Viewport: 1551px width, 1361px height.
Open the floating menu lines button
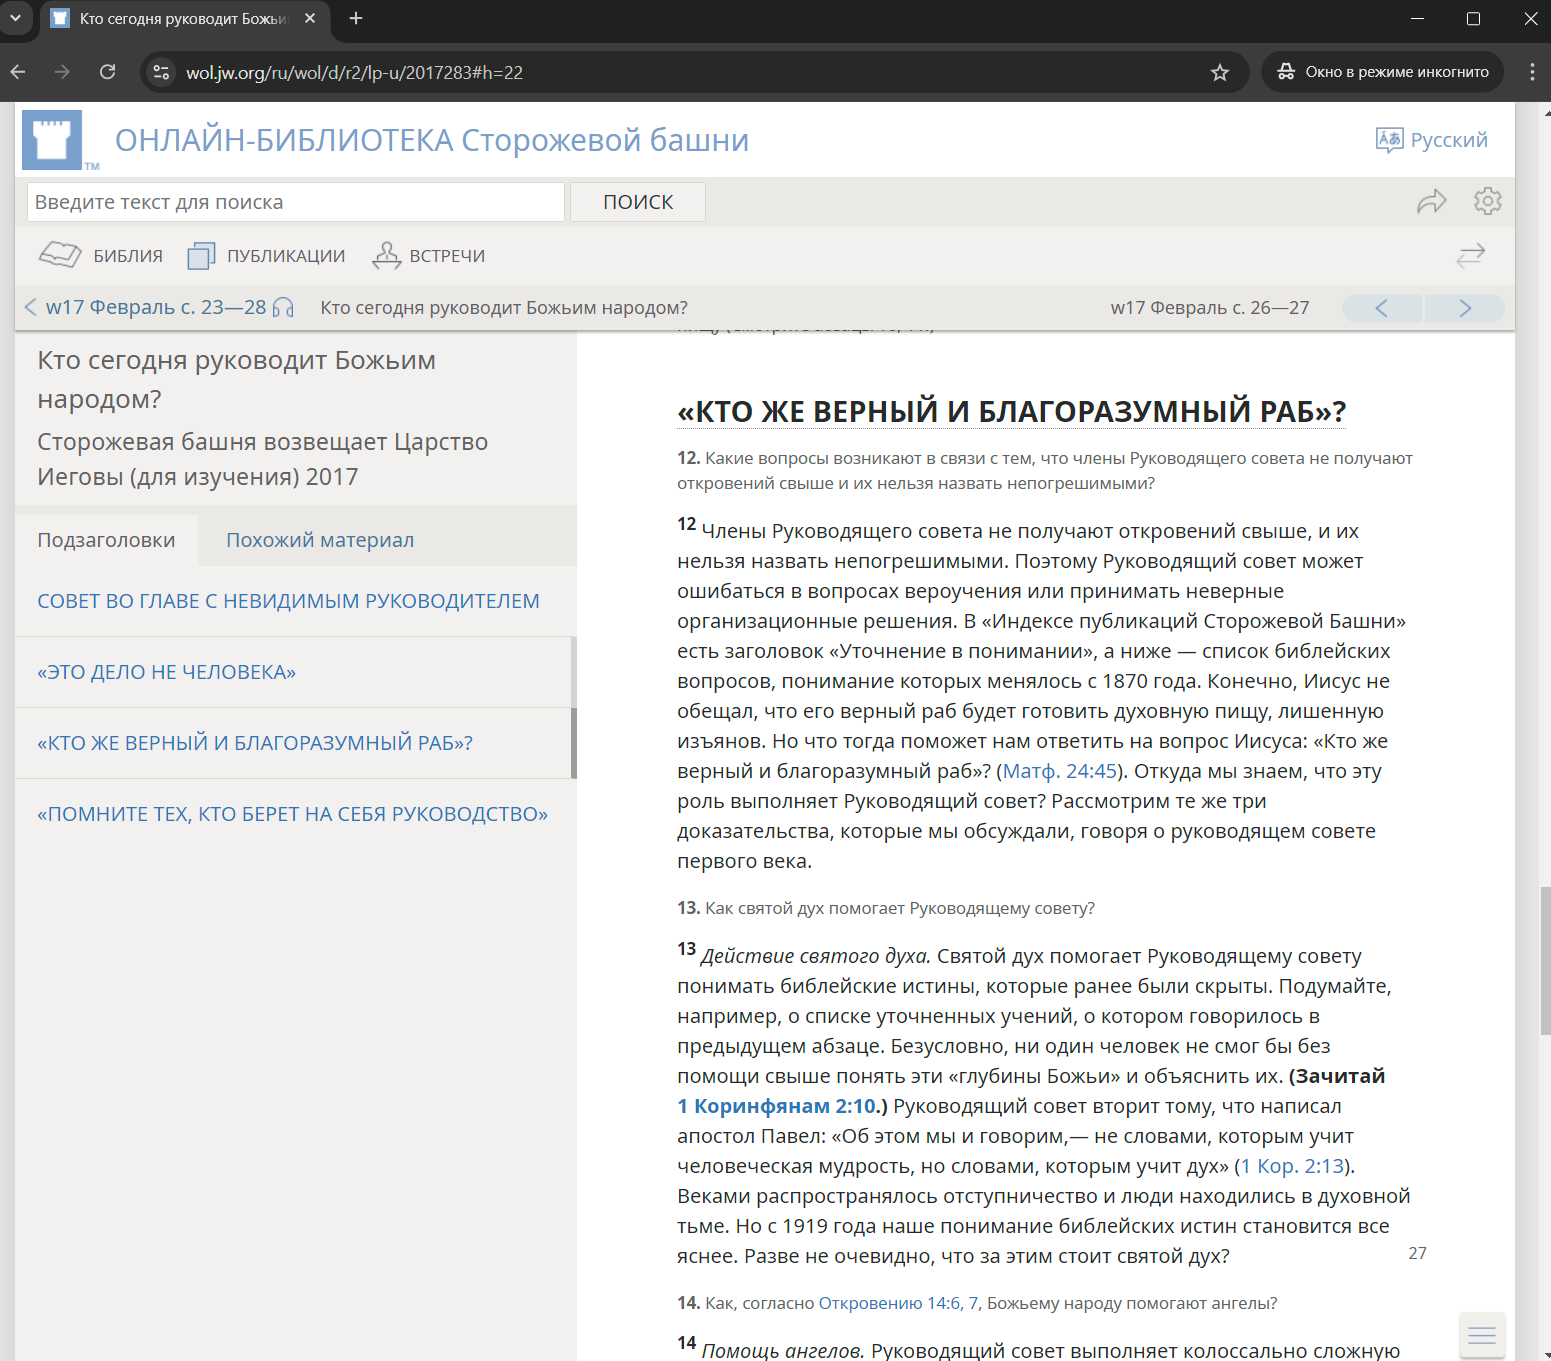1482,1335
